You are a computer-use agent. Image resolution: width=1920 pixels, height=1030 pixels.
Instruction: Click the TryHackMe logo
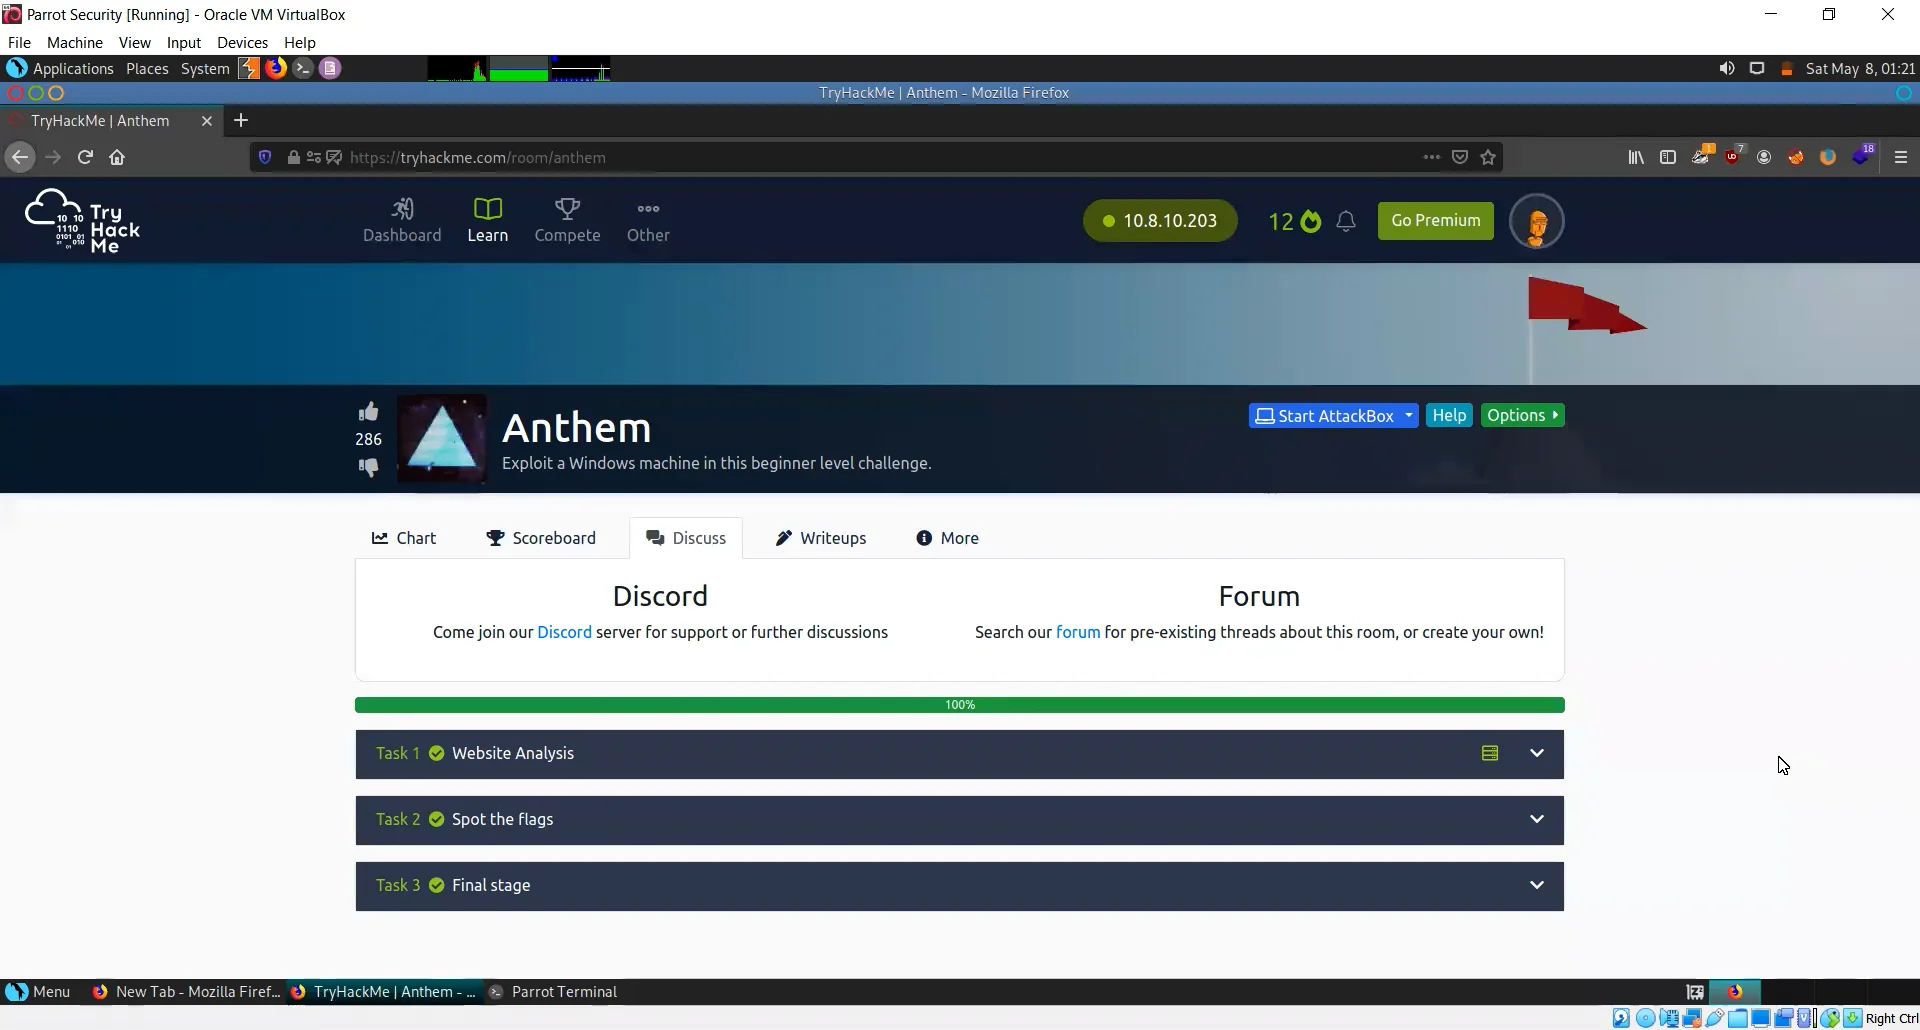tap(82, 220)
